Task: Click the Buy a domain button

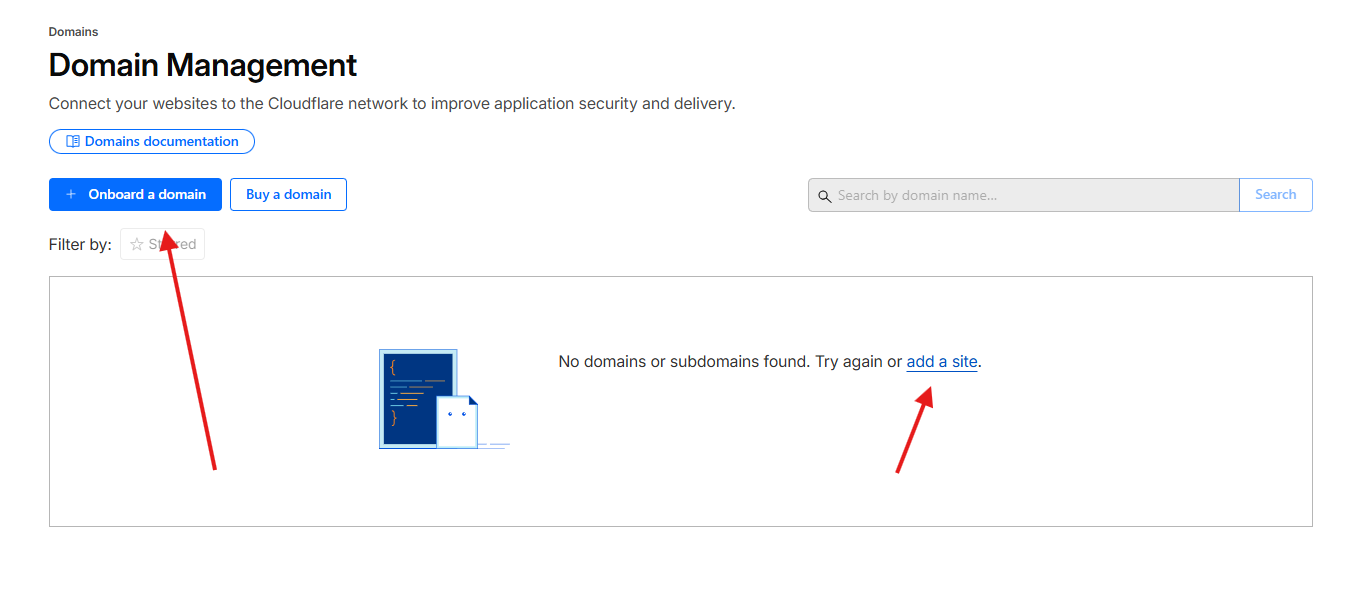Action: click(288, 195)
